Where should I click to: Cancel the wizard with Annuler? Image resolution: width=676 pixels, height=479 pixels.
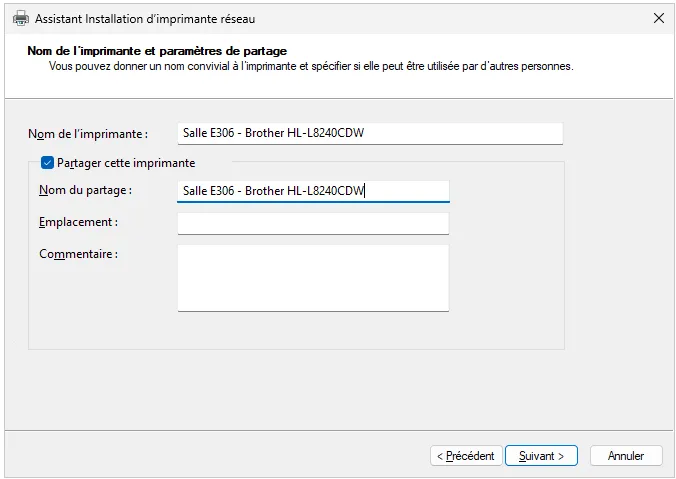[626, 456]
